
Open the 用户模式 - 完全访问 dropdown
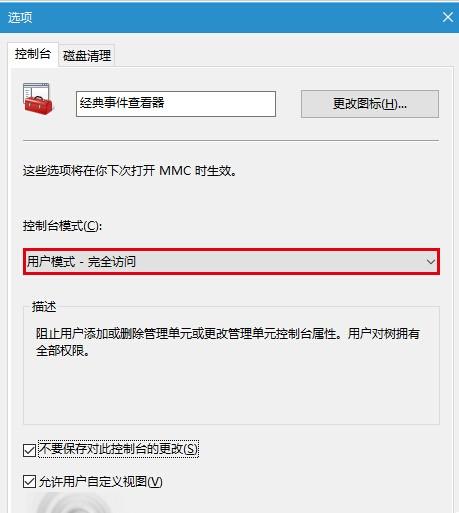click(x=231, y=262)
